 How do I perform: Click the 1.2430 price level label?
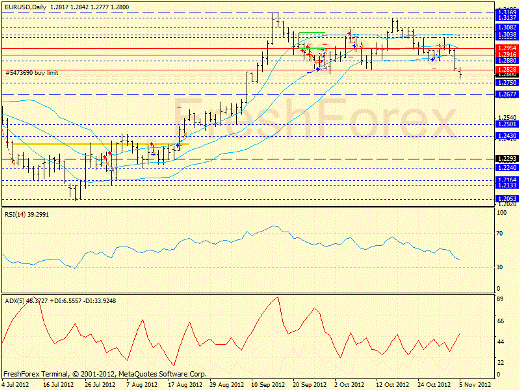507,136
